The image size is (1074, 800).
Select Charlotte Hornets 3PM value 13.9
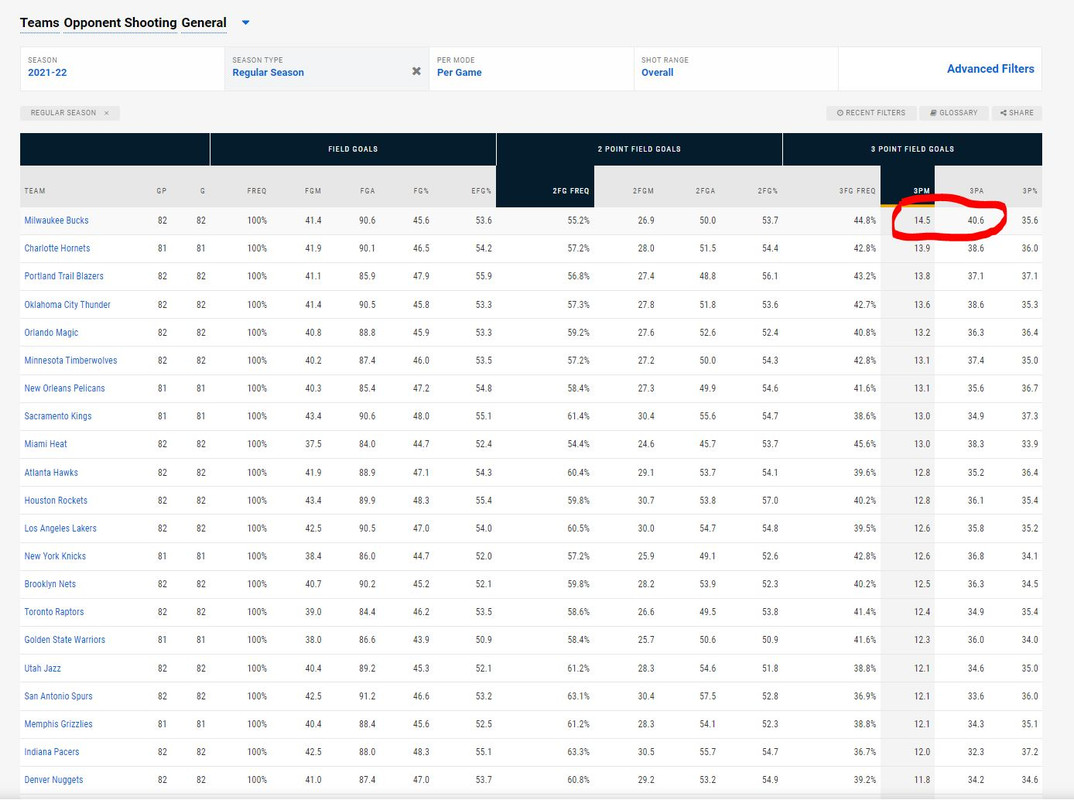tap(922, 249)
